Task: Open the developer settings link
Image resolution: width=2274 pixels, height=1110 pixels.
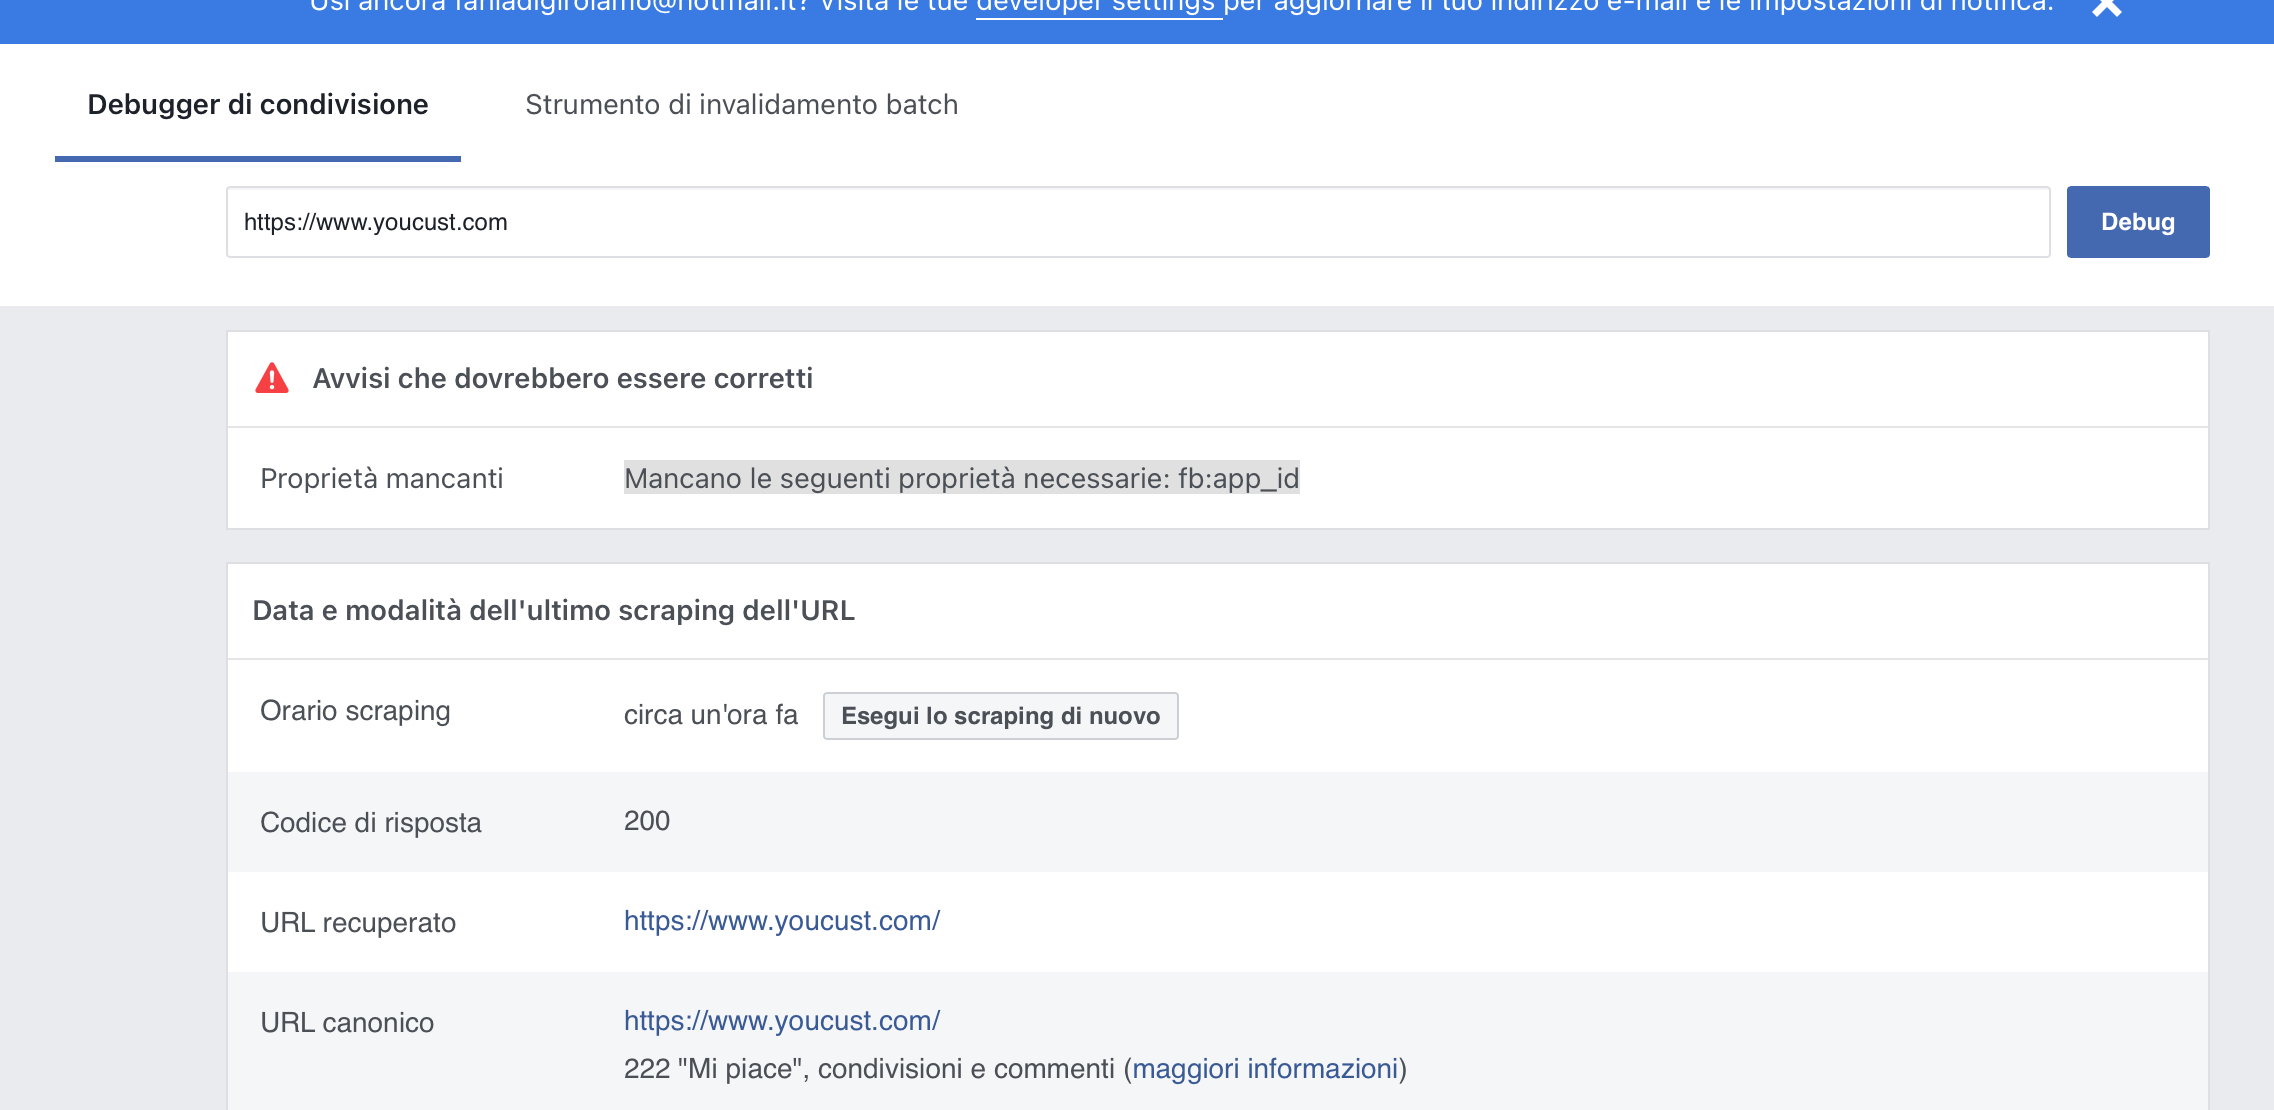Action: pyautogui.click(x=1097, y=7)
